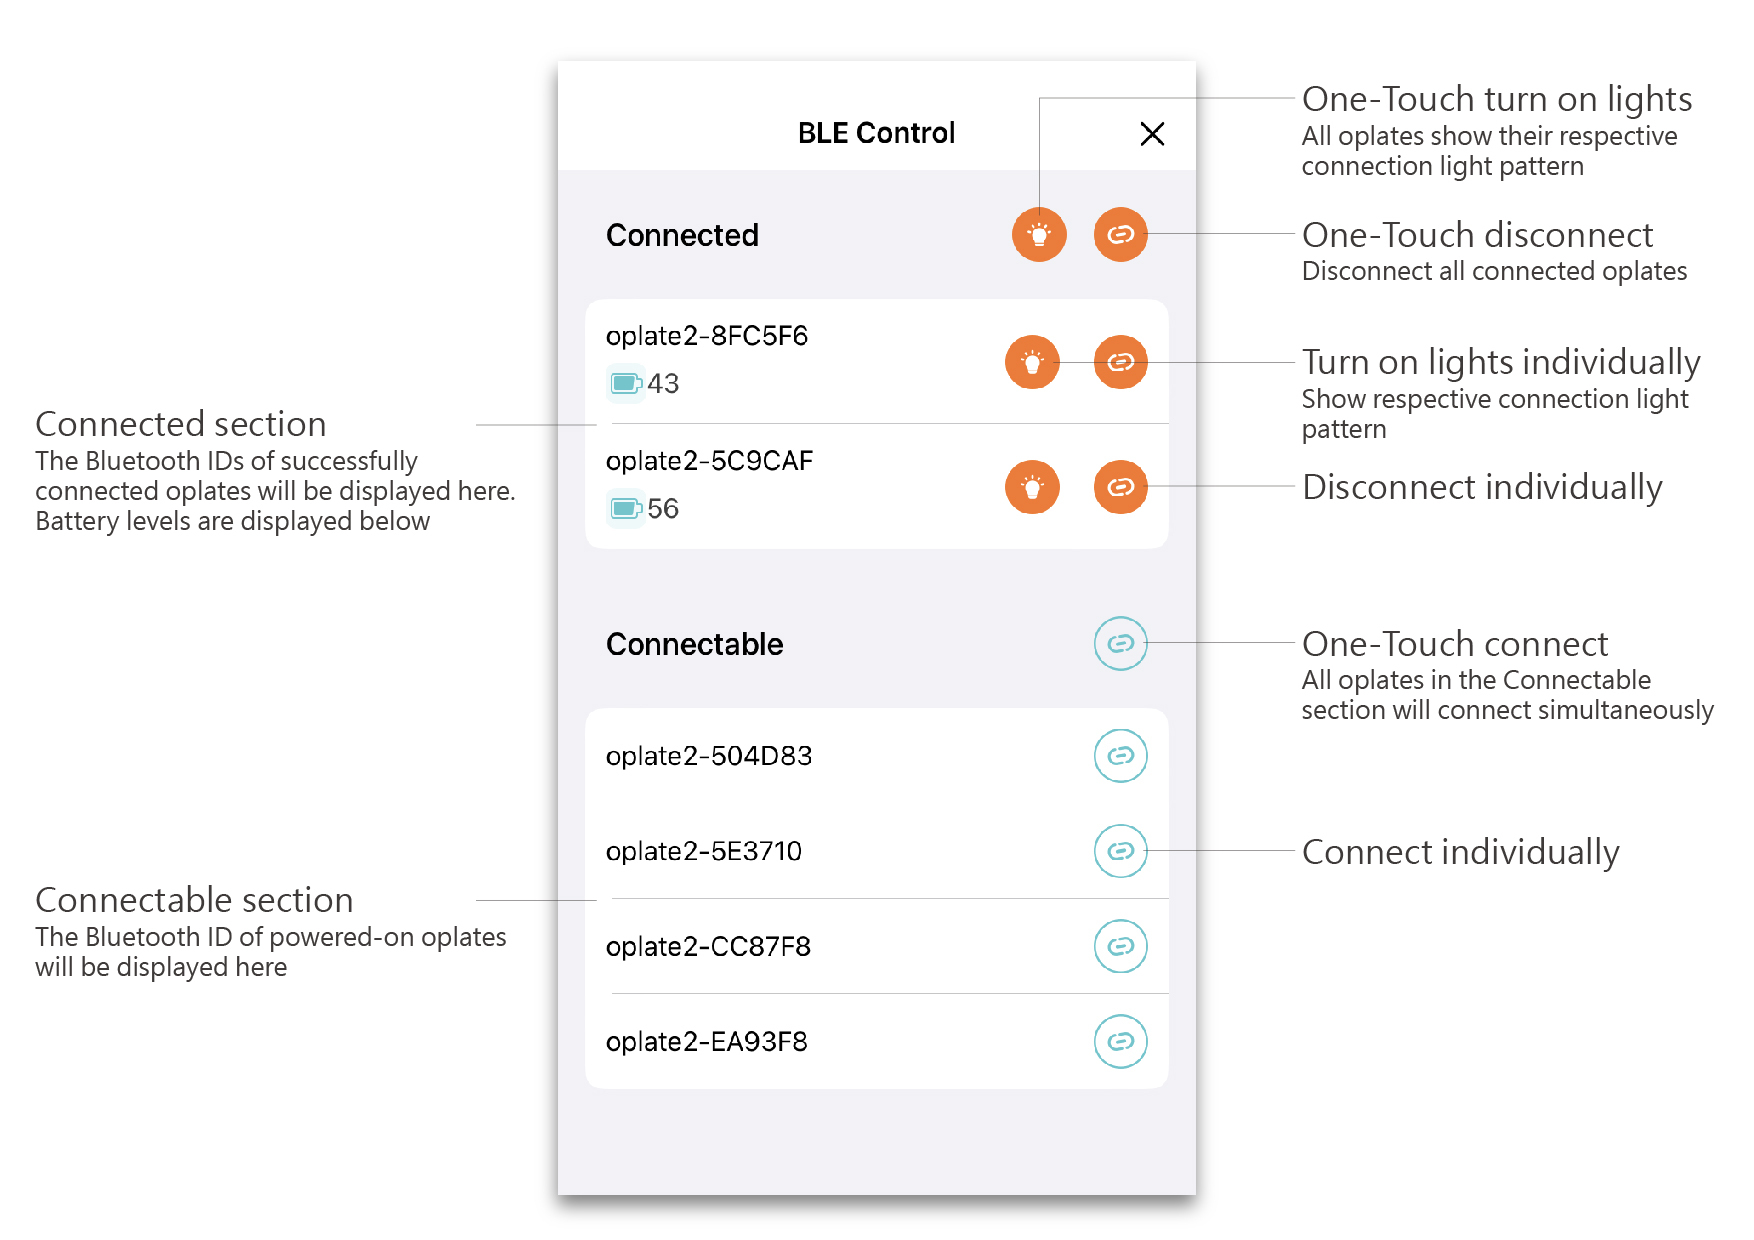Click the Connectable section heading

(x=694, y=644)
